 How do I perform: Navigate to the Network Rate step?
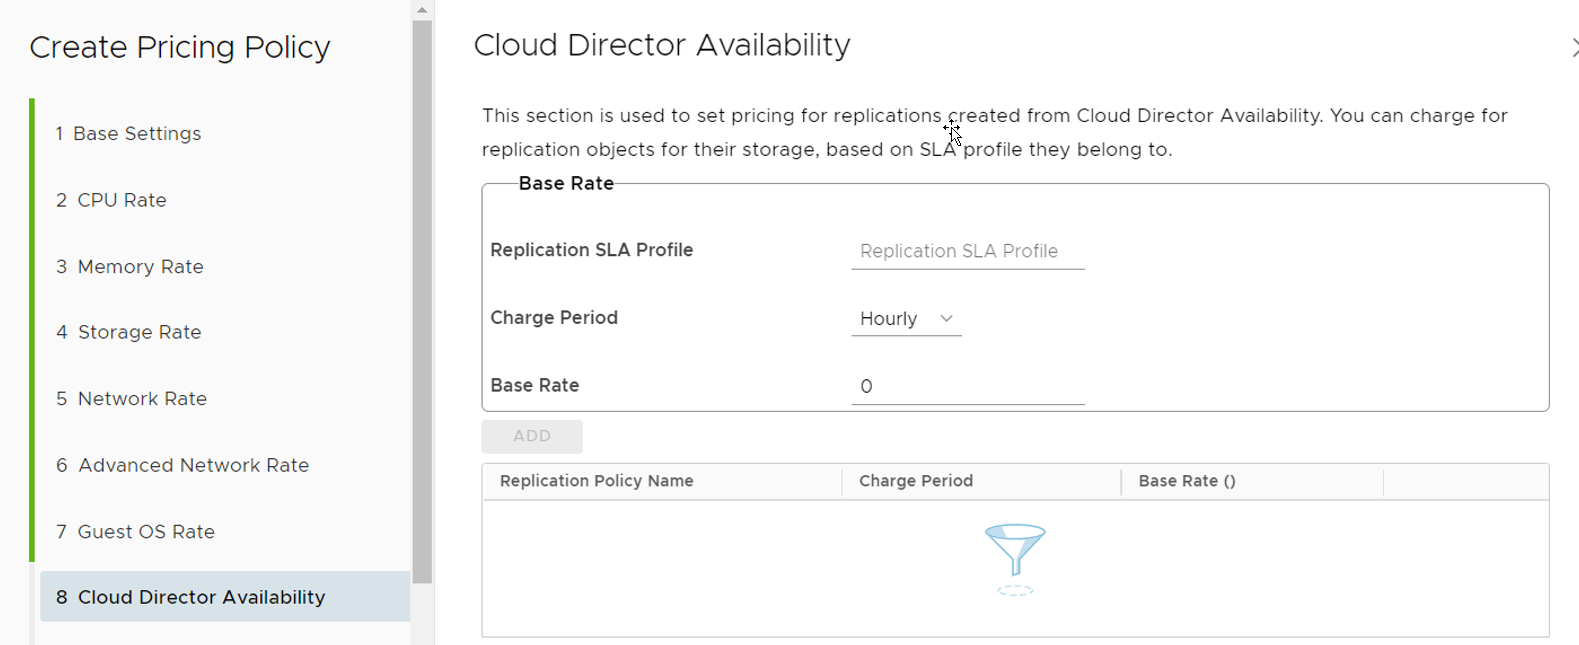[x=142, y=399]
